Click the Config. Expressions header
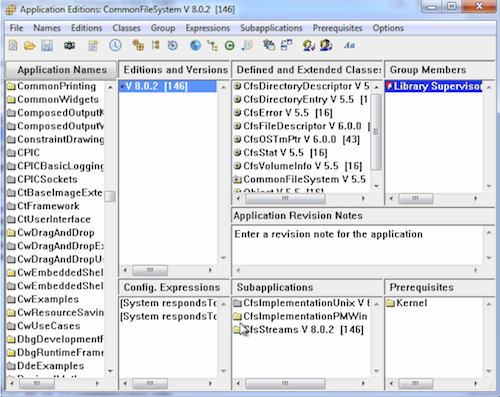This screenshot has height=397, width=500. [x=174, y=287]
